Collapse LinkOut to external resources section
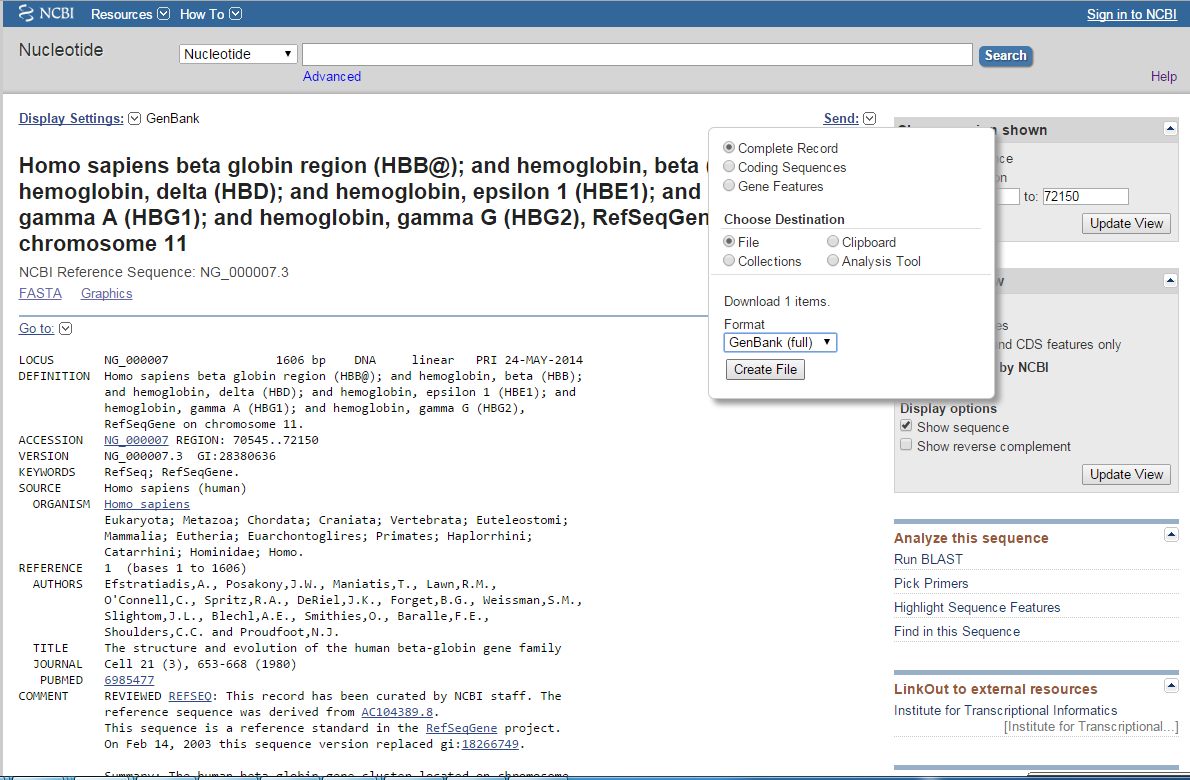Screen dimensions: 1190x780 point(1170,686)
